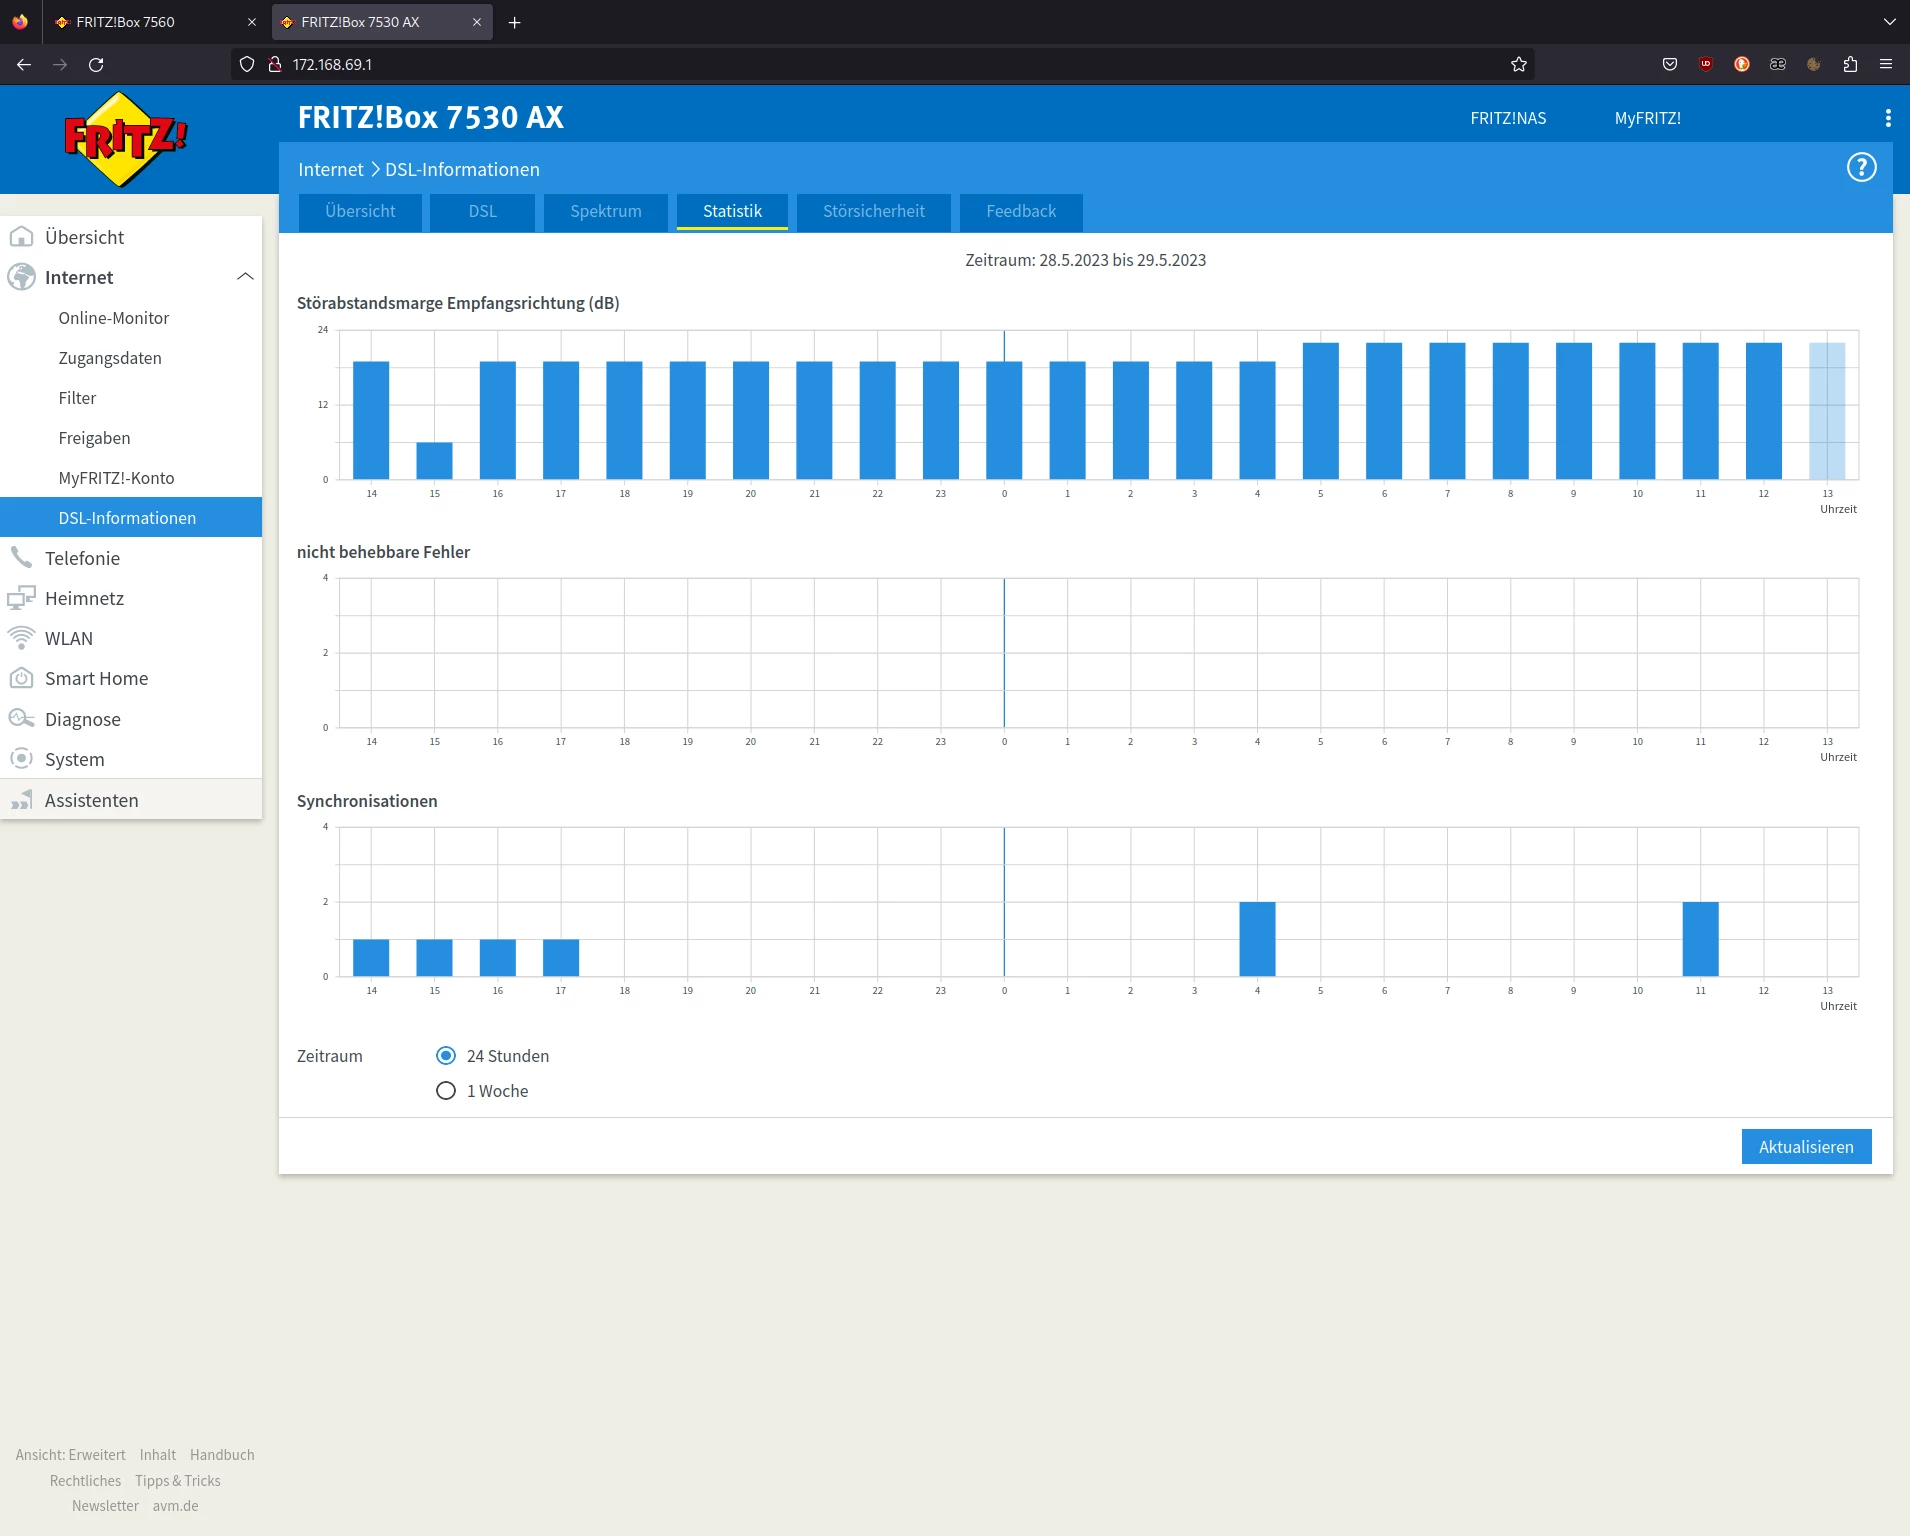The image size is (1910, 1536).
Task: Click the Ansicht: Erweitert link
Action: coord(71,1455)
